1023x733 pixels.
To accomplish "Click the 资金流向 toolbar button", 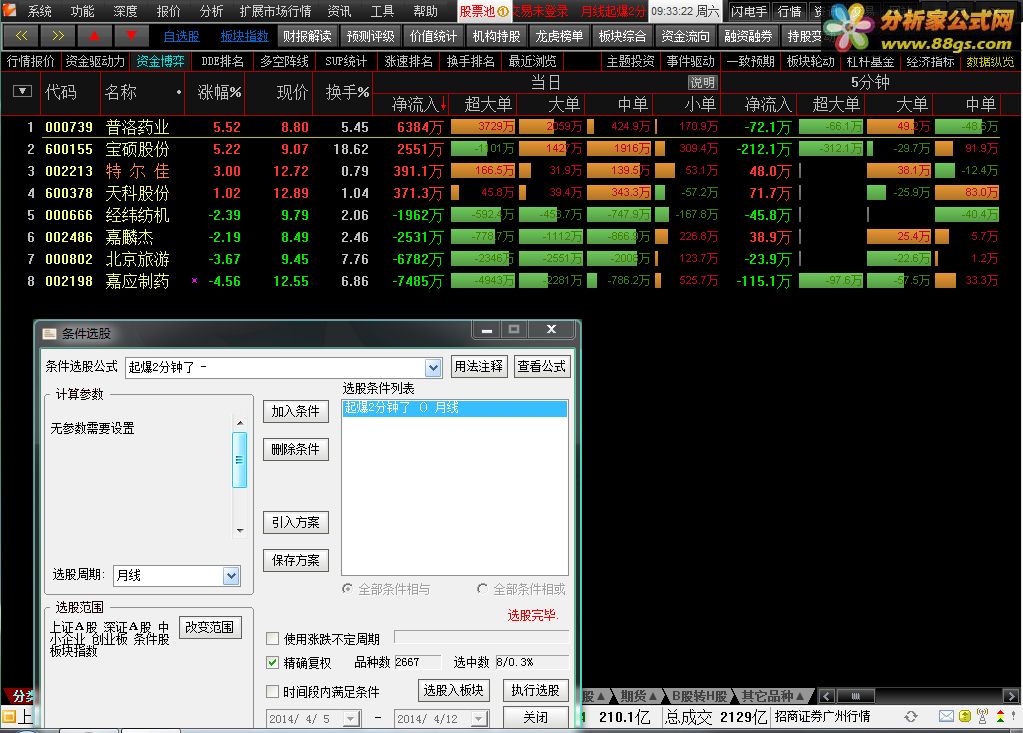I will (685, 37).
